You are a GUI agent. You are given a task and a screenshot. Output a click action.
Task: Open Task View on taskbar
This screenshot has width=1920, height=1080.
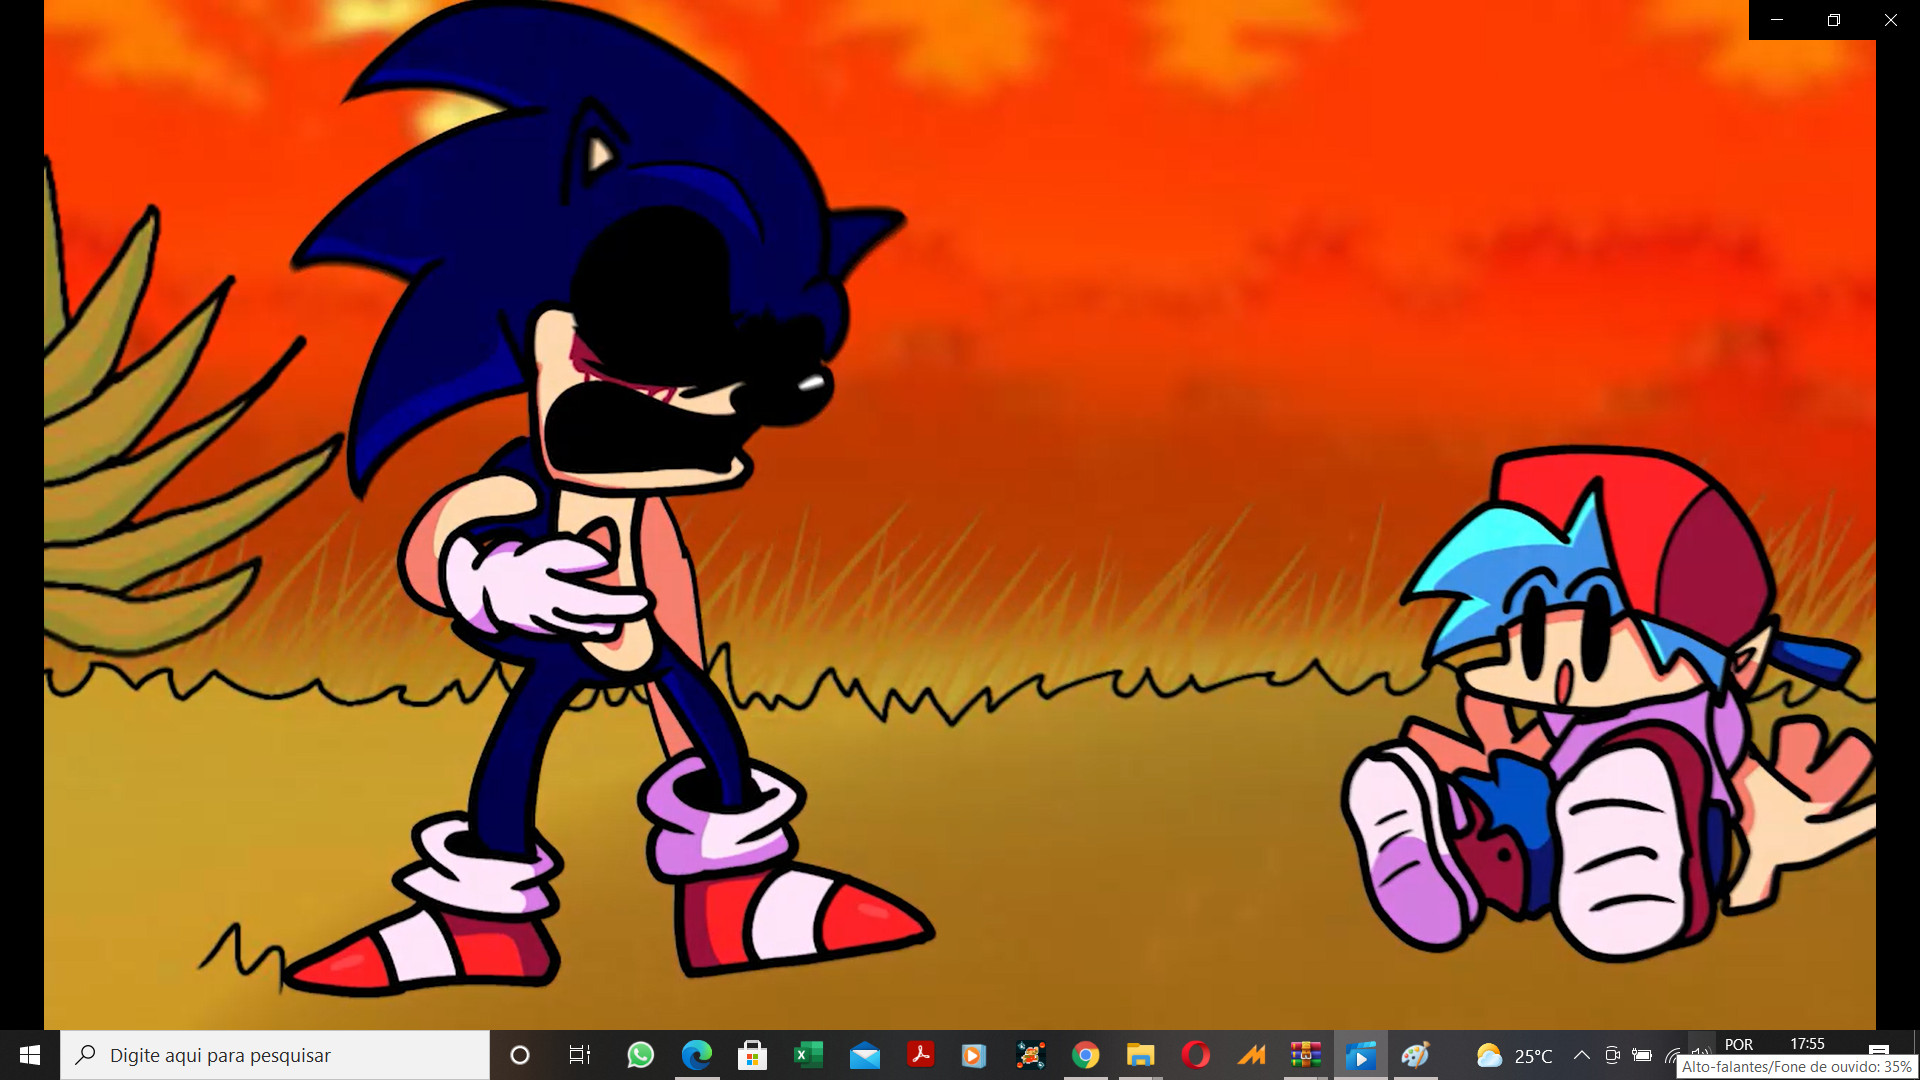pos(579,1055)
